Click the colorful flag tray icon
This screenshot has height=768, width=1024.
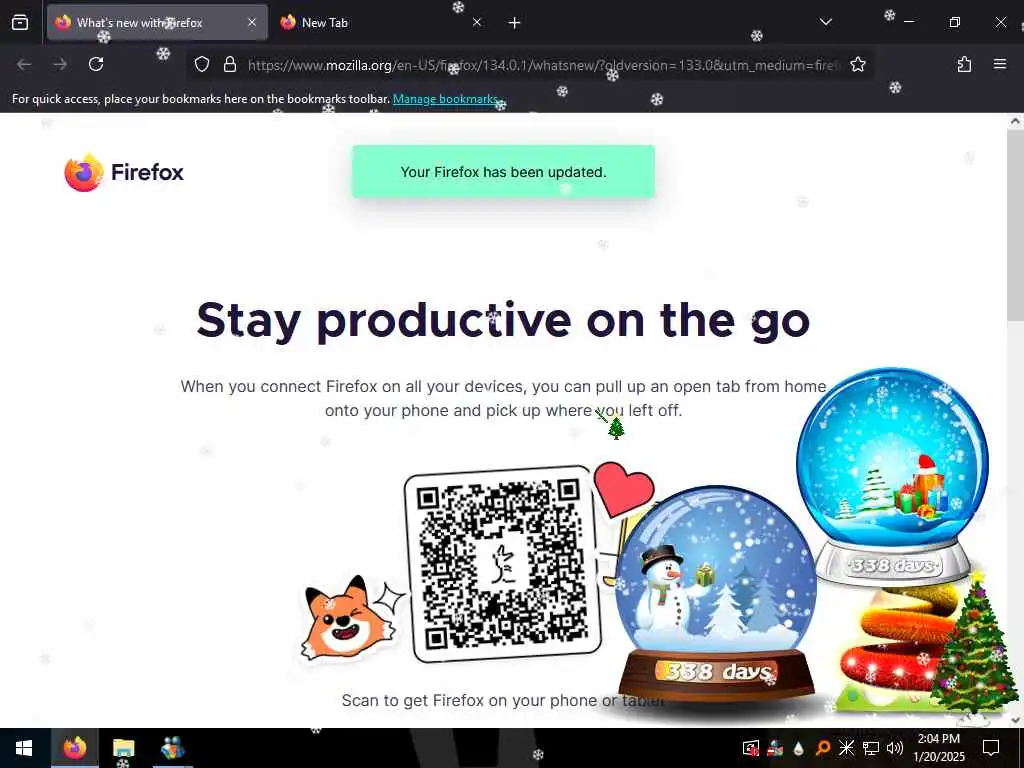pyautogui.click(x=775, y=748)
